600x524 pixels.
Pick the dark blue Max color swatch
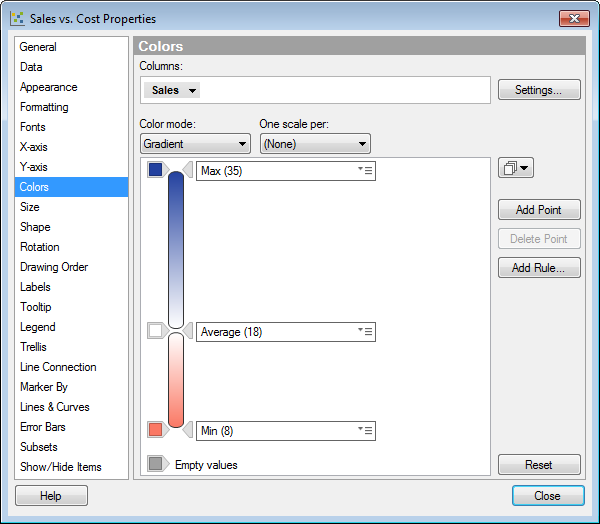coord(155,169)
